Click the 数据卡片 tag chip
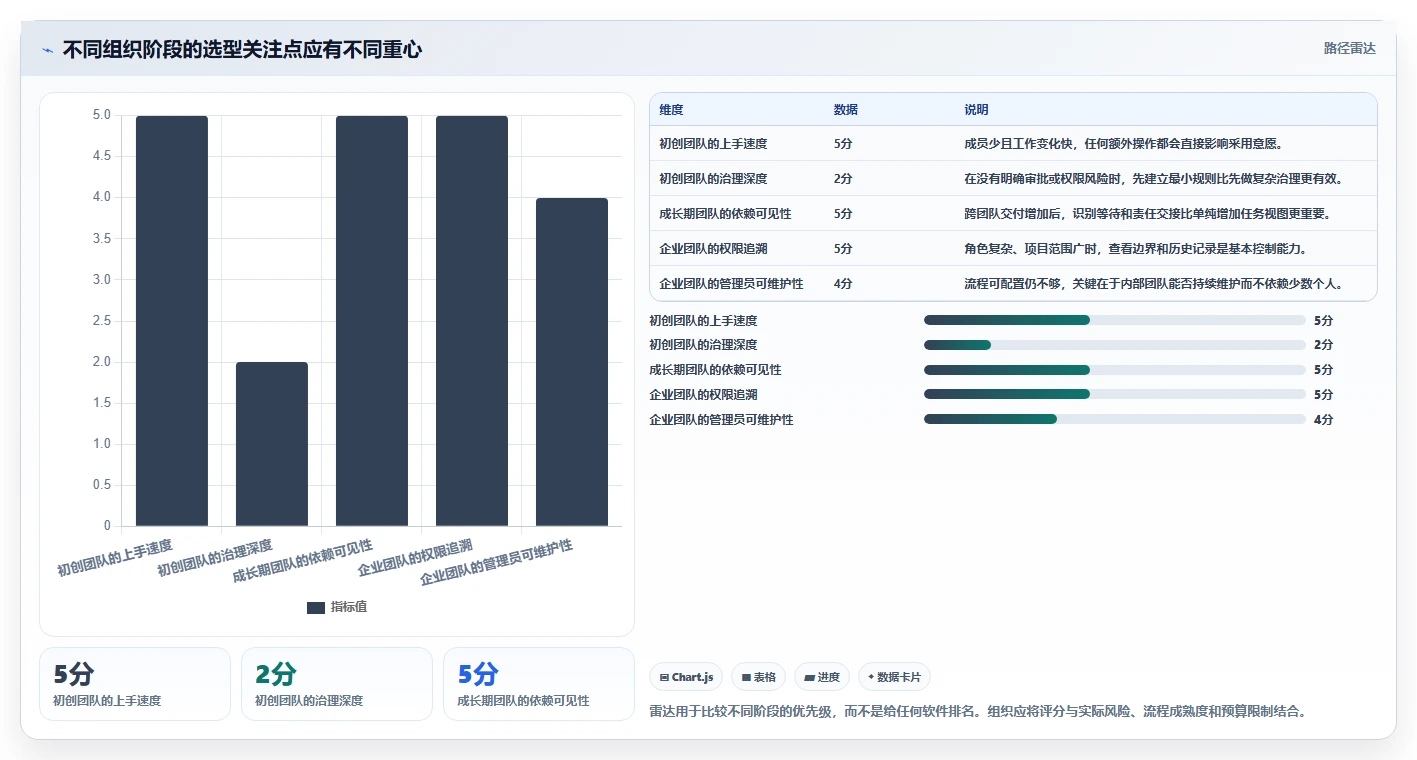This screenshot has height=760, width=1417. pos(894,677)
